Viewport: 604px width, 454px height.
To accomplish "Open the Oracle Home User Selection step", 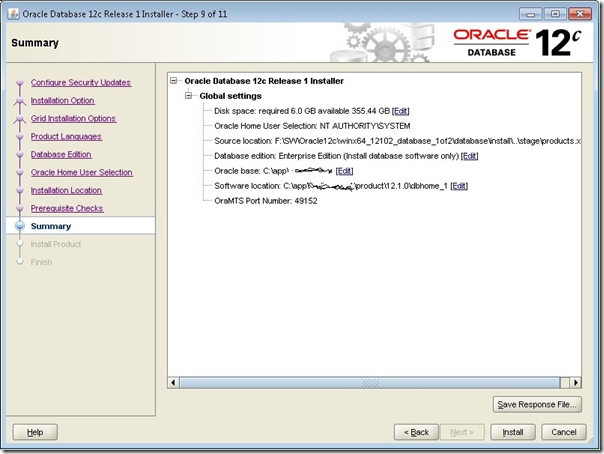I will pyautogui.click(x=82, y=172).
